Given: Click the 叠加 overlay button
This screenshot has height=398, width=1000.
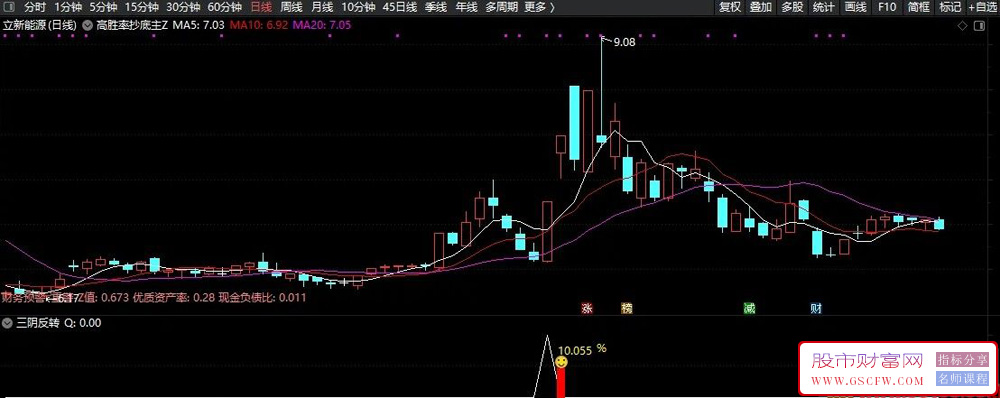Looking at the screenshot, I should (761, 8).
